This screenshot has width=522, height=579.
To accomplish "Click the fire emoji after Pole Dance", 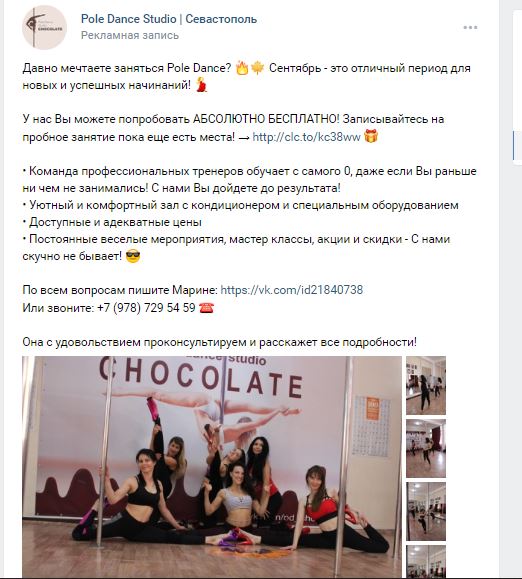I will [x=242, y=68].
